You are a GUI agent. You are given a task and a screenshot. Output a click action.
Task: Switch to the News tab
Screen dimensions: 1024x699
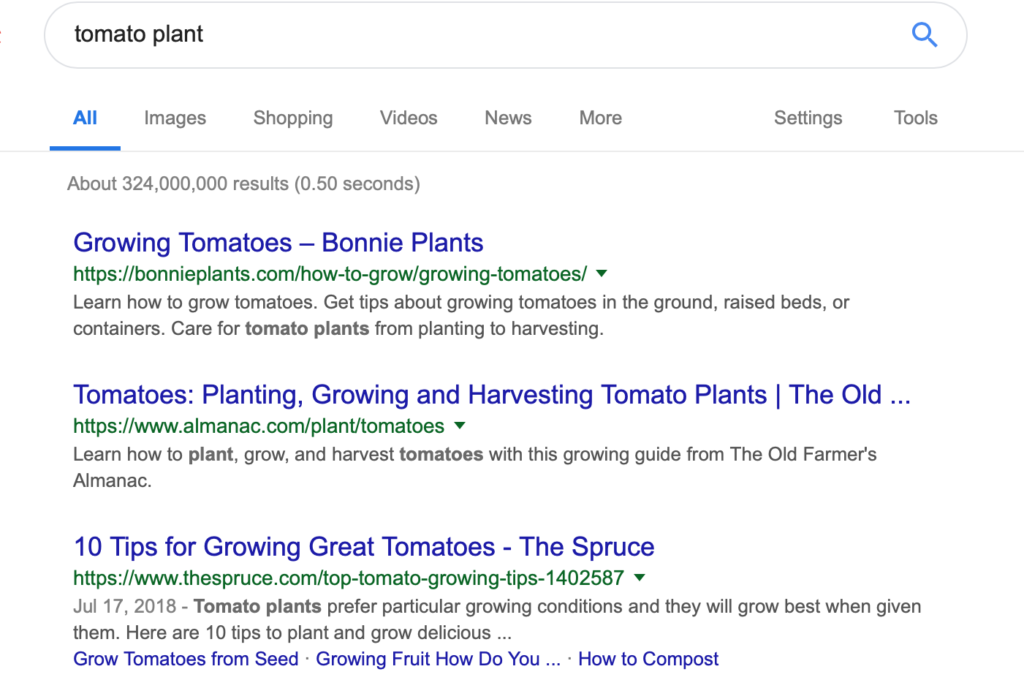pyautogui.click(x=508, y=118)
